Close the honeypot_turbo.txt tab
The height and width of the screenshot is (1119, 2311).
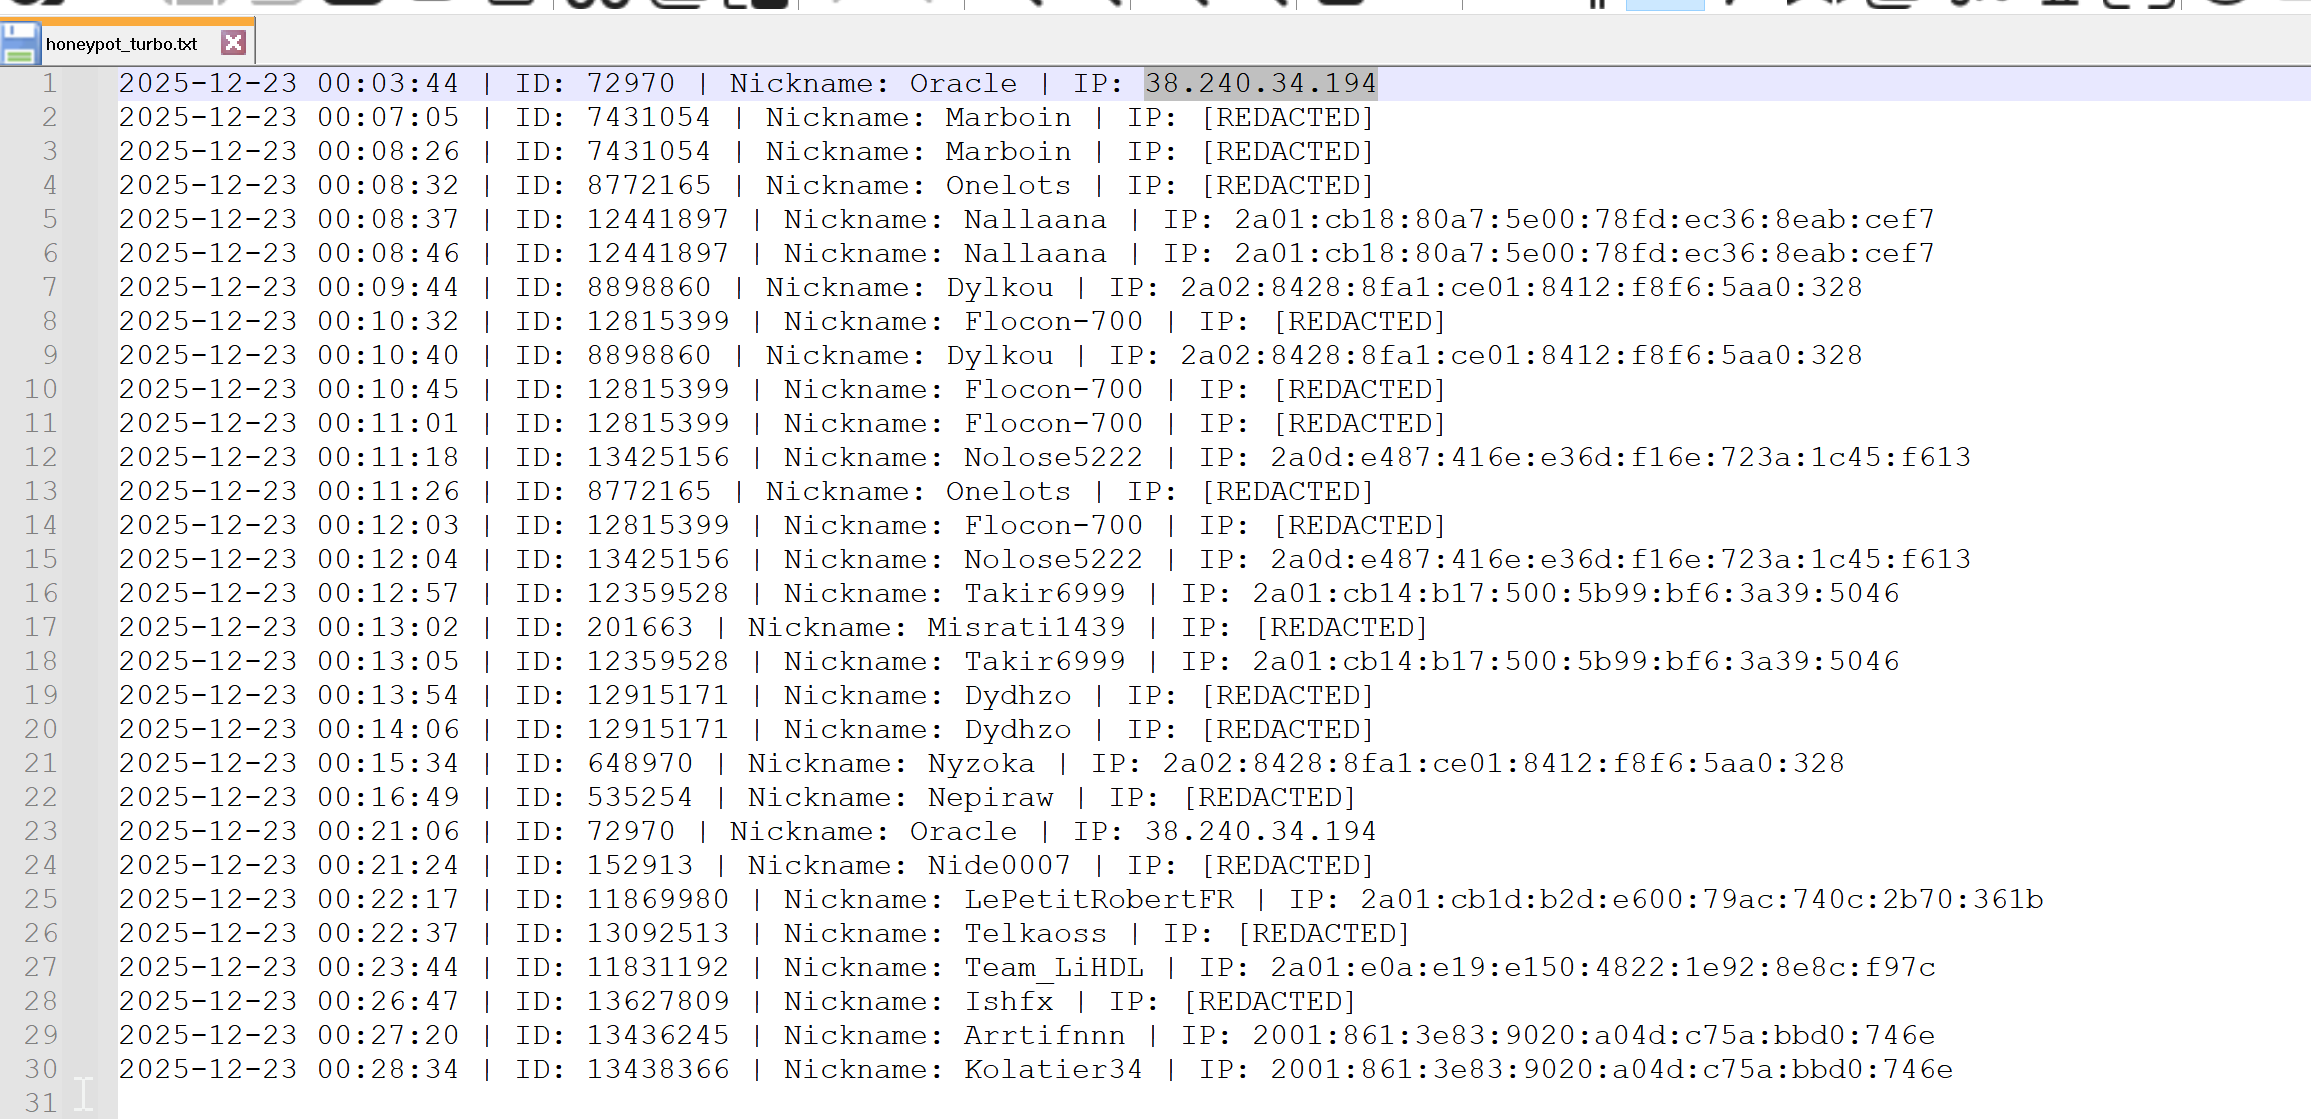tap(233, 43)
